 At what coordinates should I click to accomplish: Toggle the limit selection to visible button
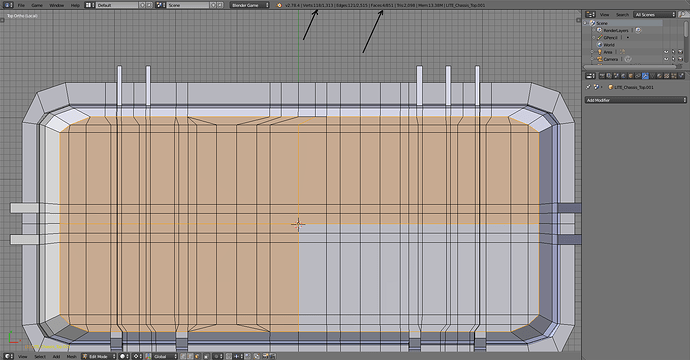point(206,356)
